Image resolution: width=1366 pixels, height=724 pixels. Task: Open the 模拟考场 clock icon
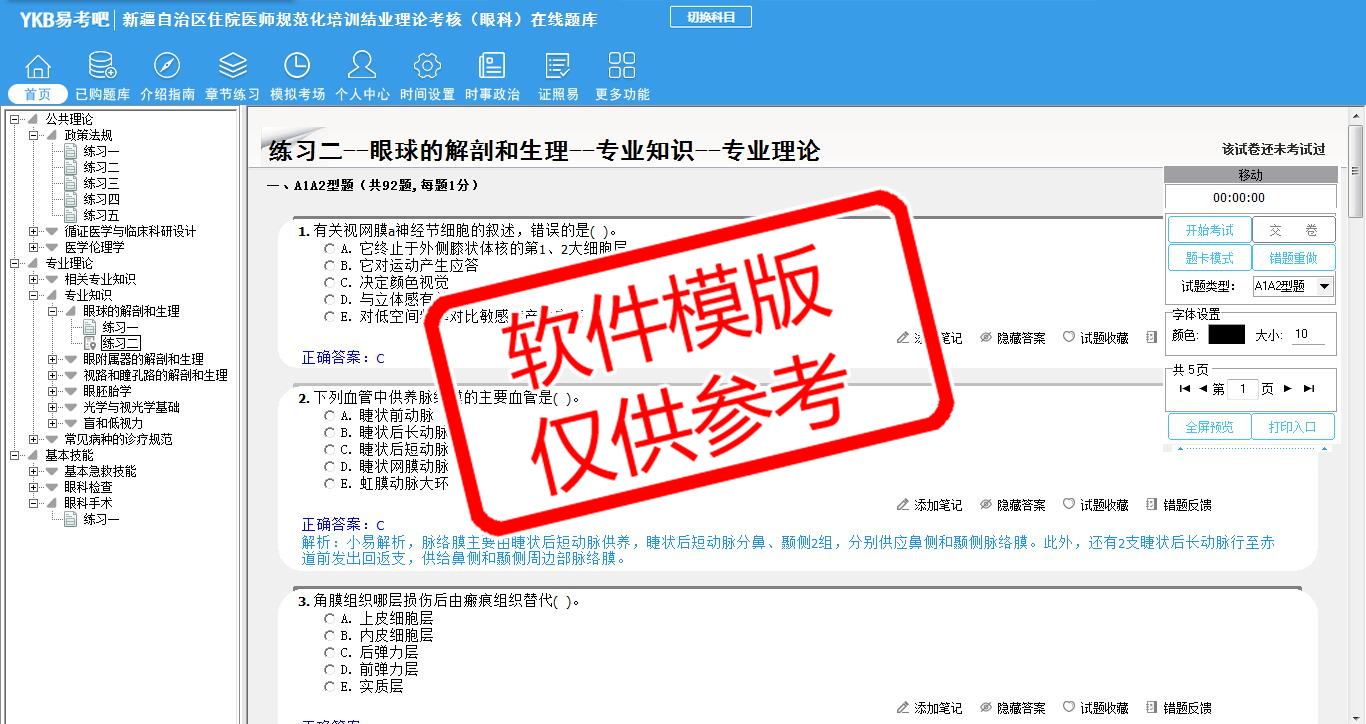[297, 67]
